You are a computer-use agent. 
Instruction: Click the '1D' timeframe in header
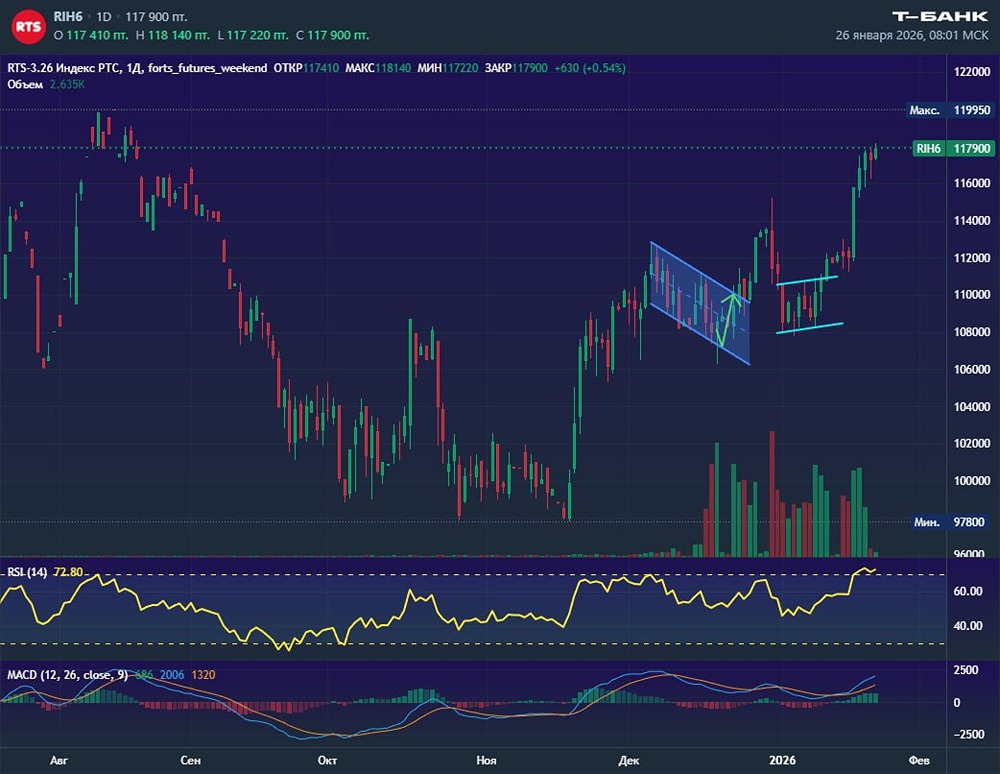pyautogui.click(x=103, y=17)
